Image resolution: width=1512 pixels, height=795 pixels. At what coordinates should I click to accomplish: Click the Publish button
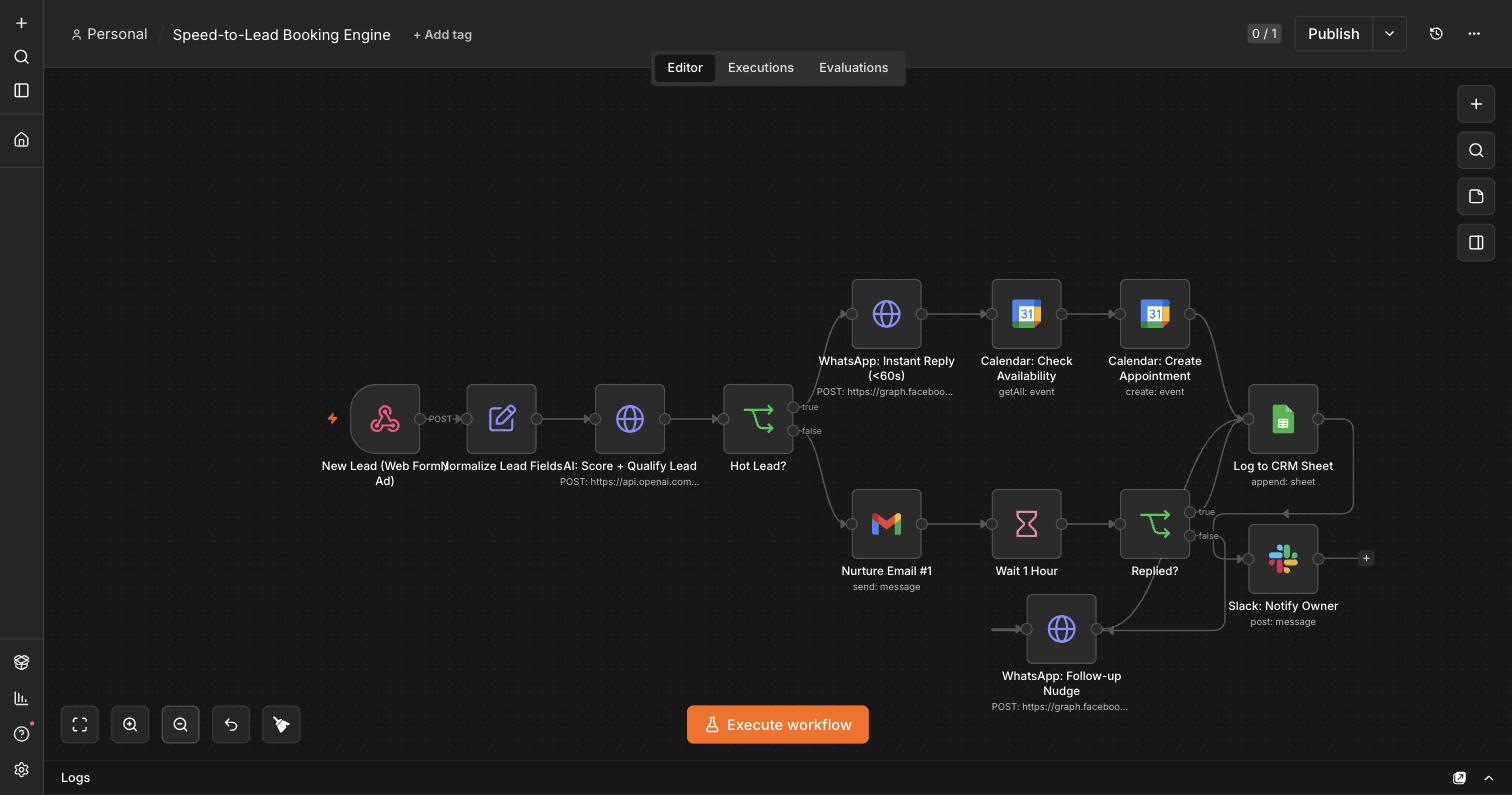point(1334,33)
